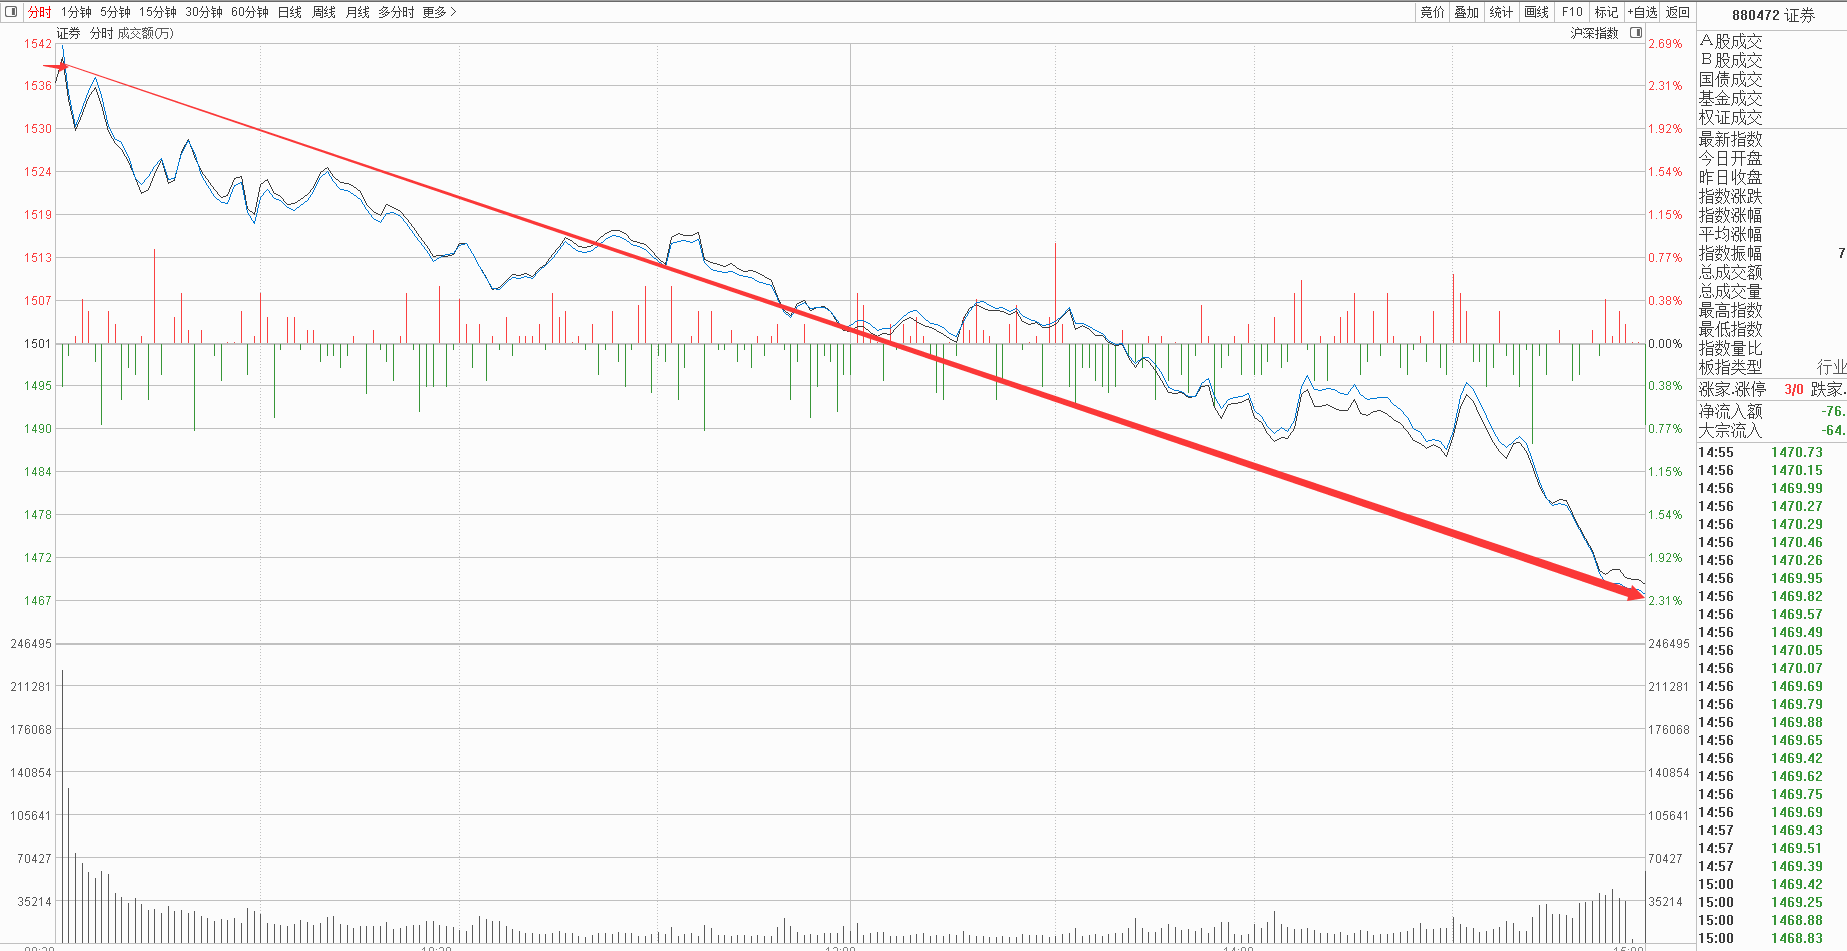Switch to the 1分钟 chart period

point(76,12)
